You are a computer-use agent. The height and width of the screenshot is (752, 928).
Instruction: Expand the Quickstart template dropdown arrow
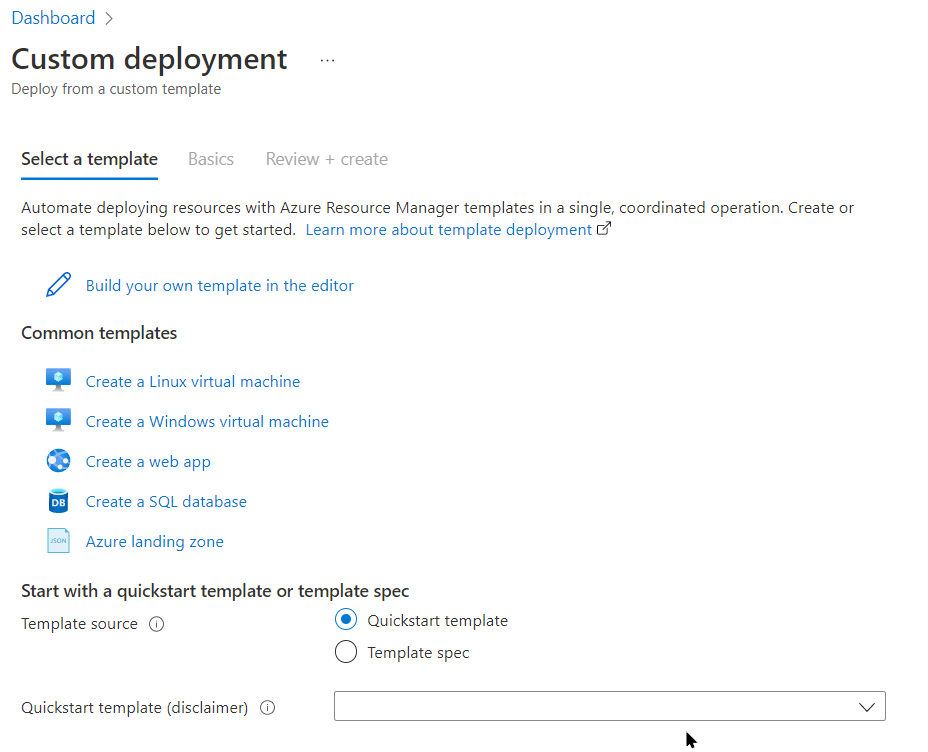tap(866, 707)
